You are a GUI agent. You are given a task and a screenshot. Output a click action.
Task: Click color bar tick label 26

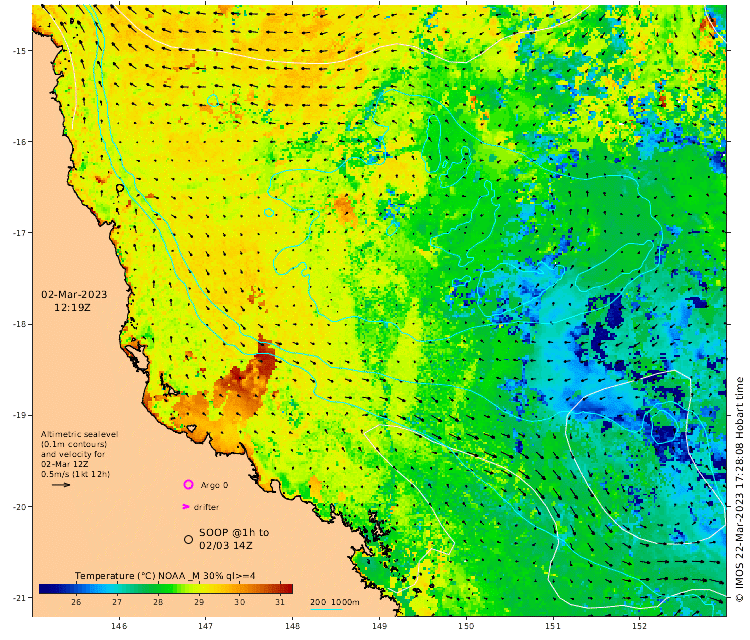coord(76,602)
